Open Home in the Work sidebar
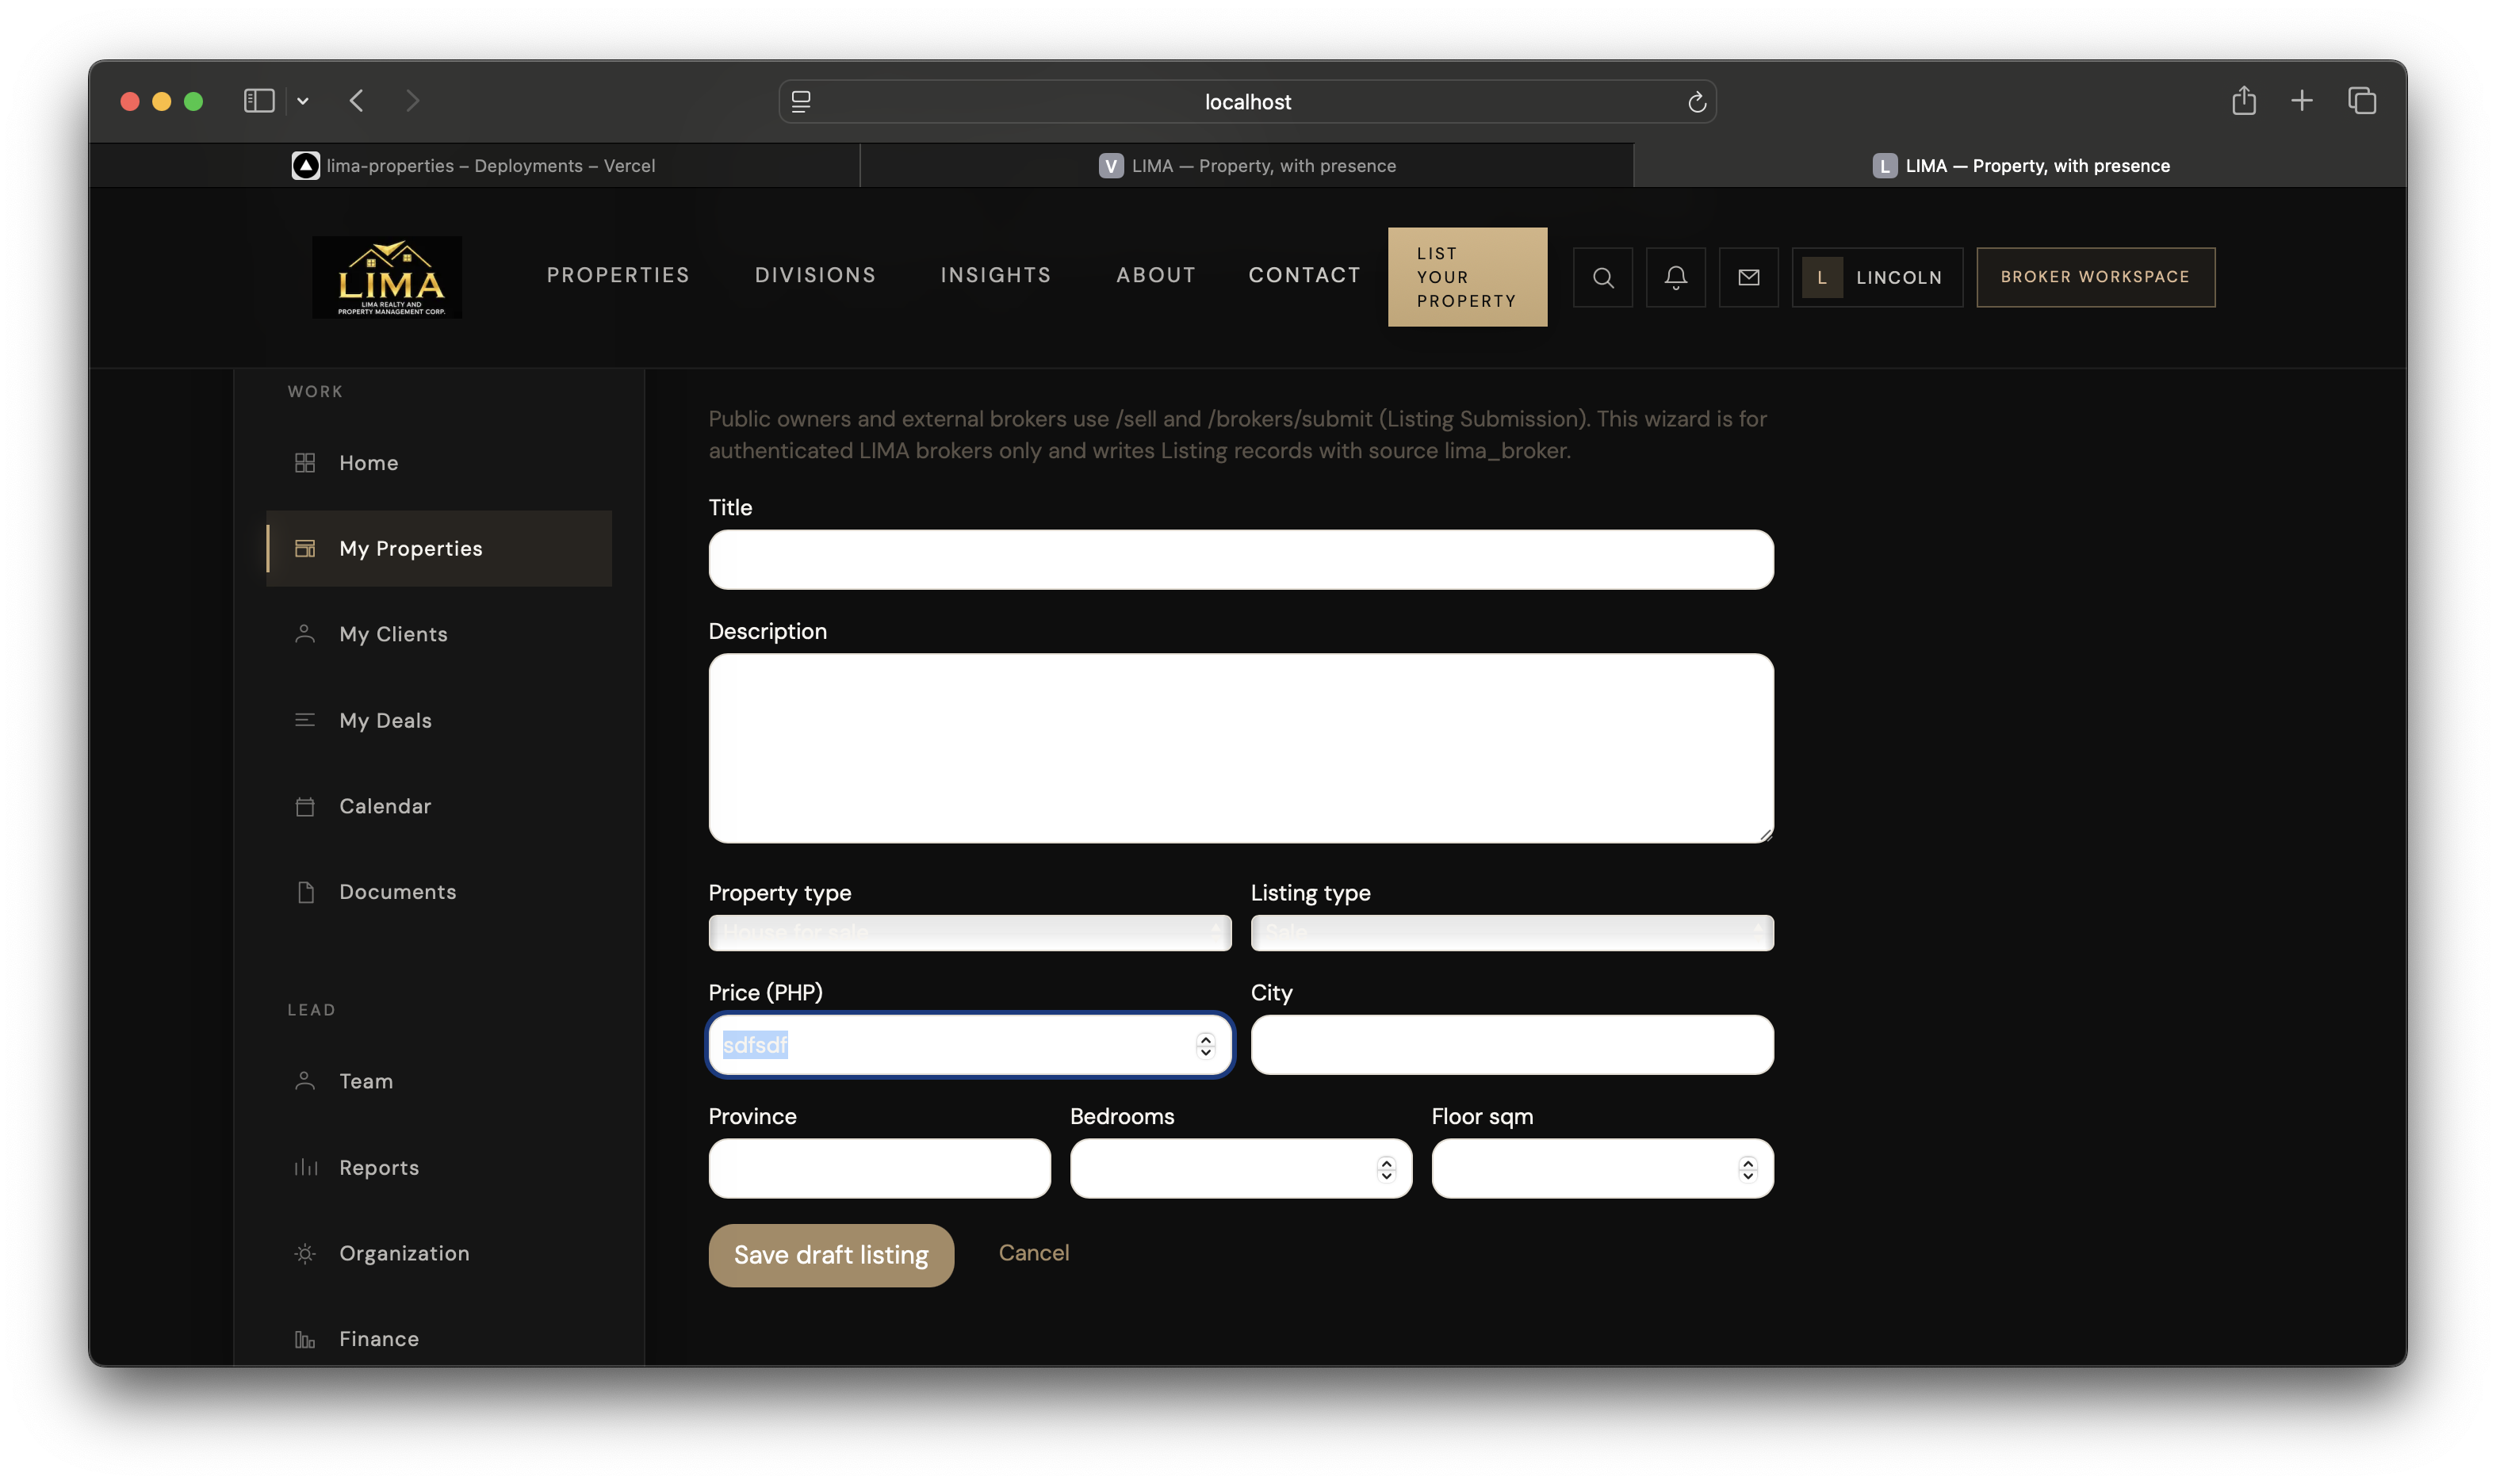 (439, 463)
